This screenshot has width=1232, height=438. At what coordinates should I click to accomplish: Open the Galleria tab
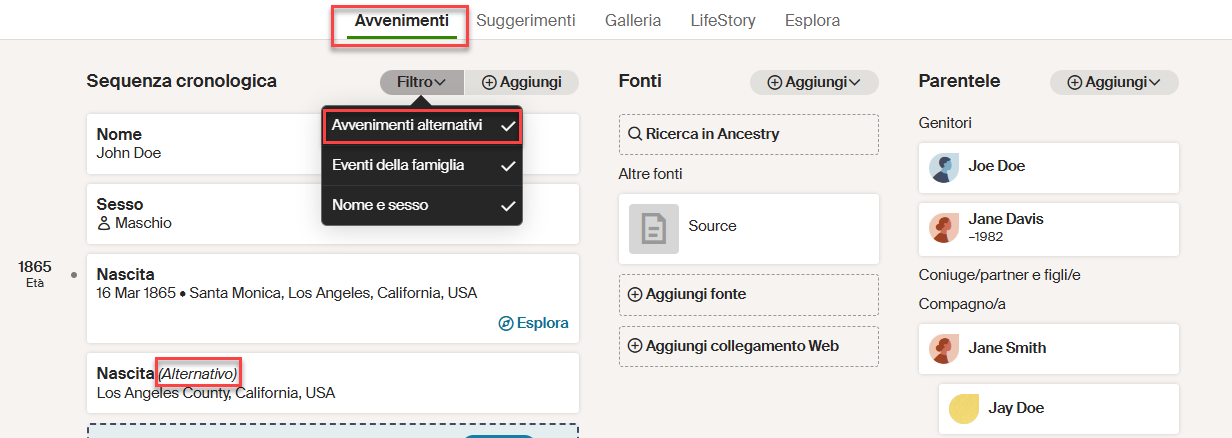(x=632, y=20)
